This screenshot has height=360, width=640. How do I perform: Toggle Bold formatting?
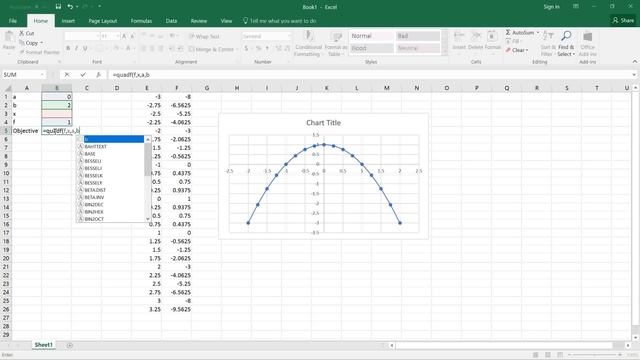tap(68, 48)
